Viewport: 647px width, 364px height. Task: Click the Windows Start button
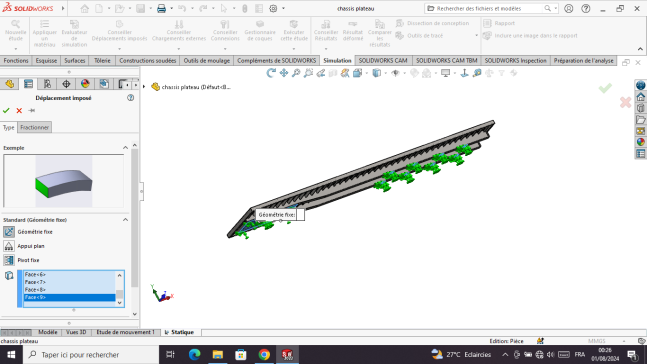pos(11,355)
